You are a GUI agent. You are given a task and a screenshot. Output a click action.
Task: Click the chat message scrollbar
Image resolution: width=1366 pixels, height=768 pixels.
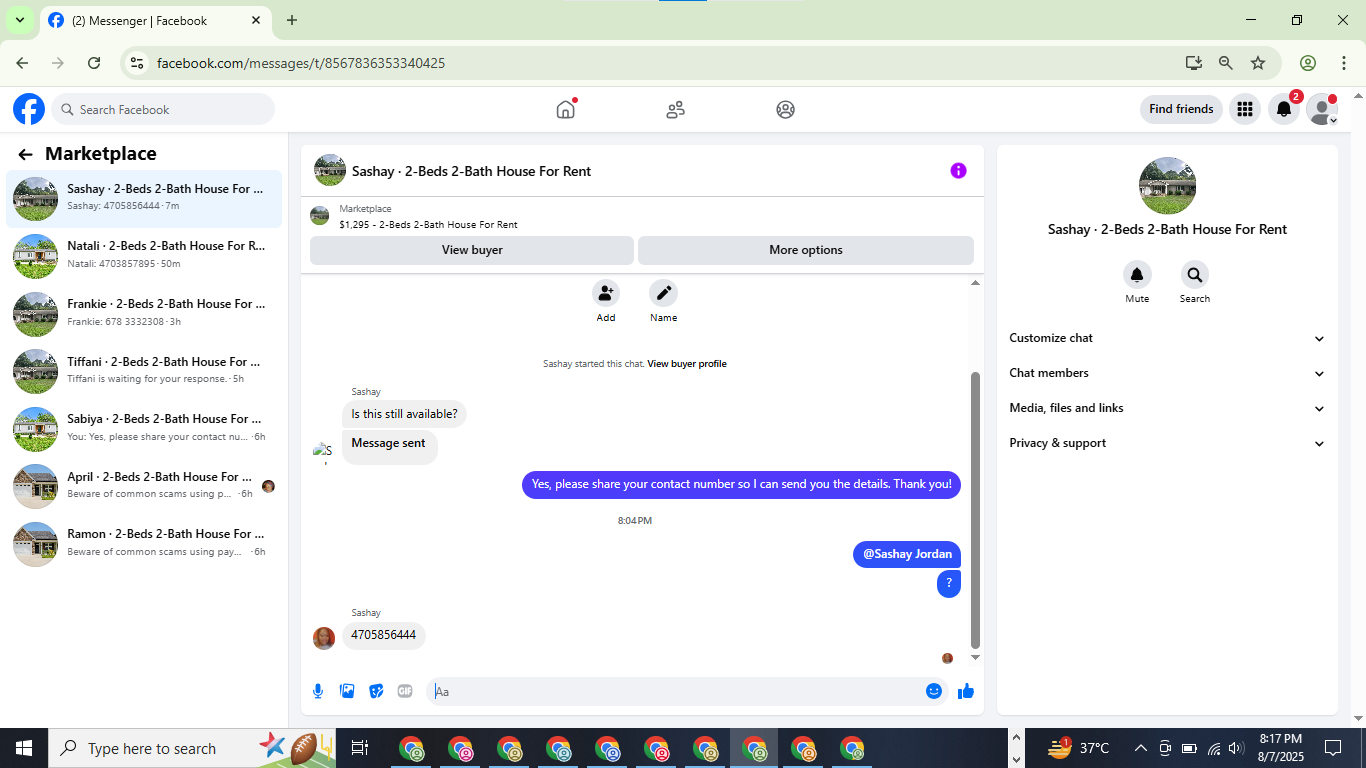(976, 510)
